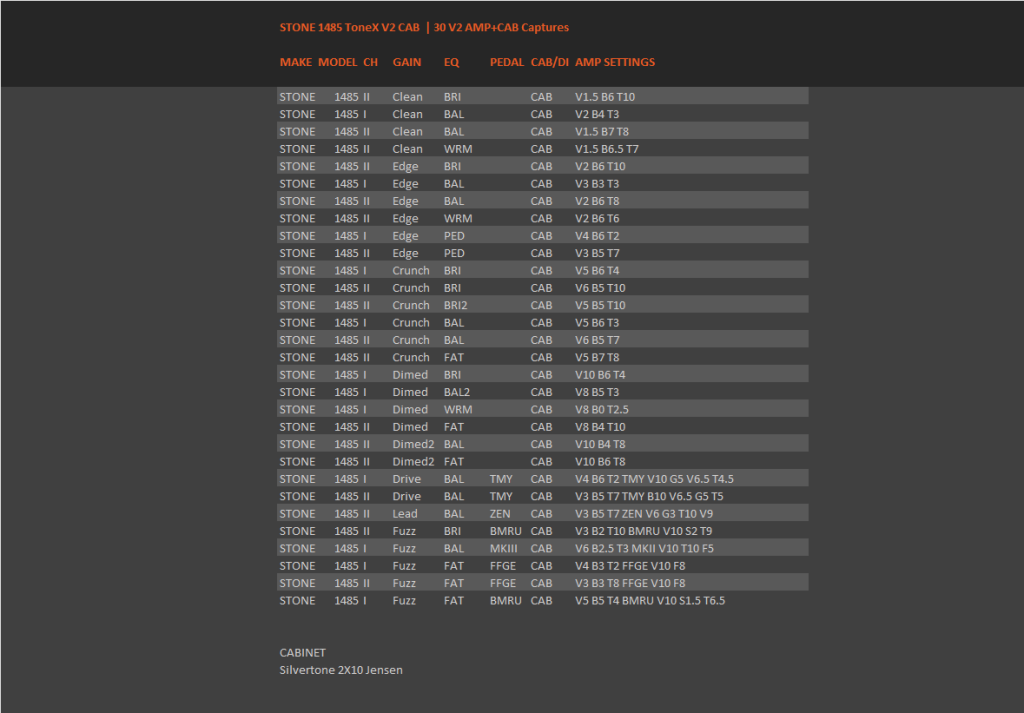Select the 'V3 B5 T7' settings in Edge PED row
Screen dimensions: 1024x713
click(597, 253)
